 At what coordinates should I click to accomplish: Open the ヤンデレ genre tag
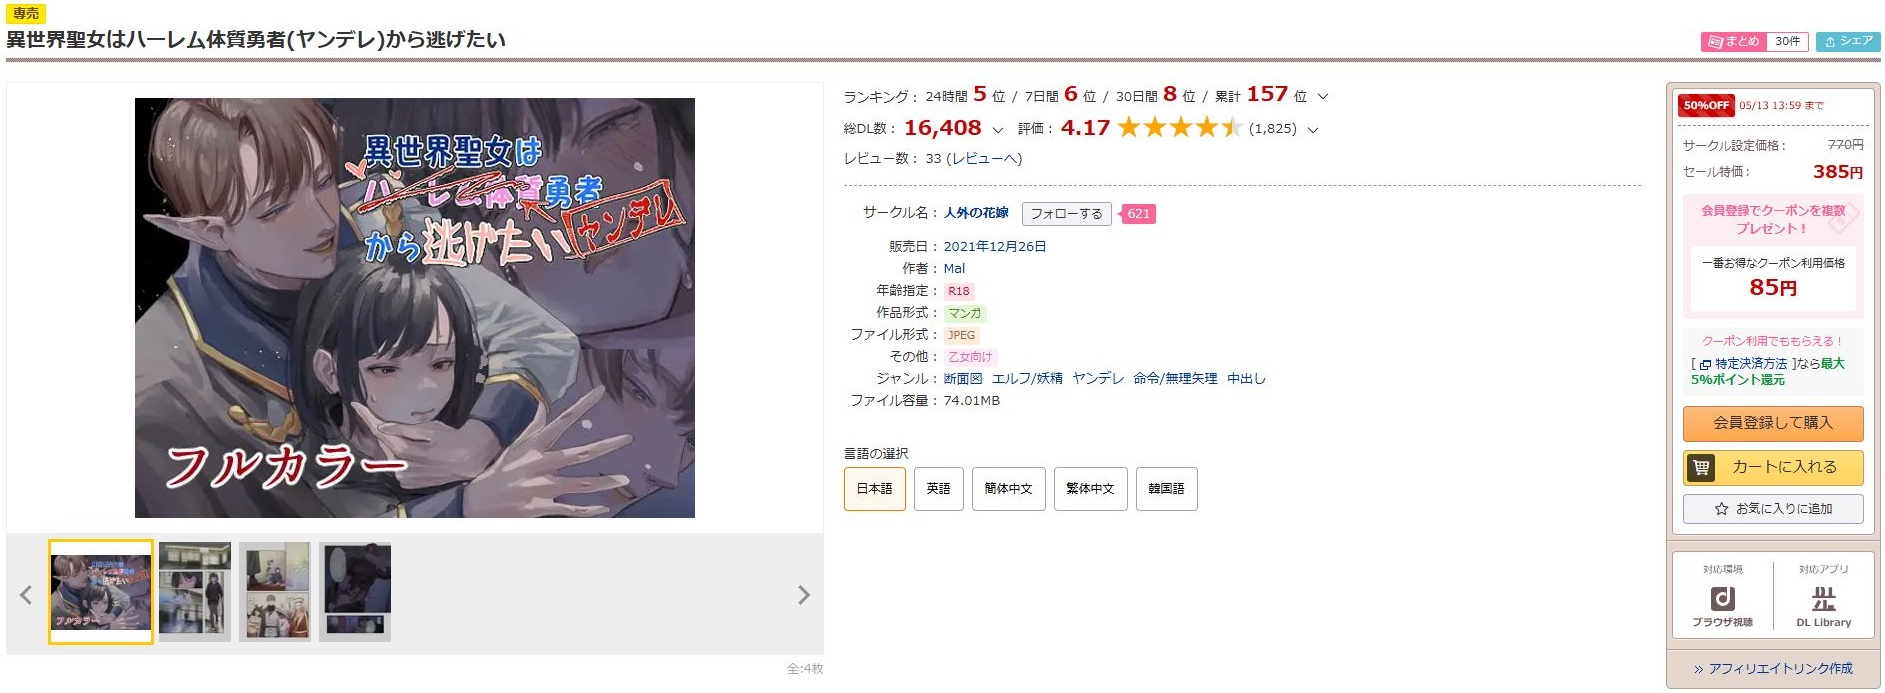coord(1098,378)
